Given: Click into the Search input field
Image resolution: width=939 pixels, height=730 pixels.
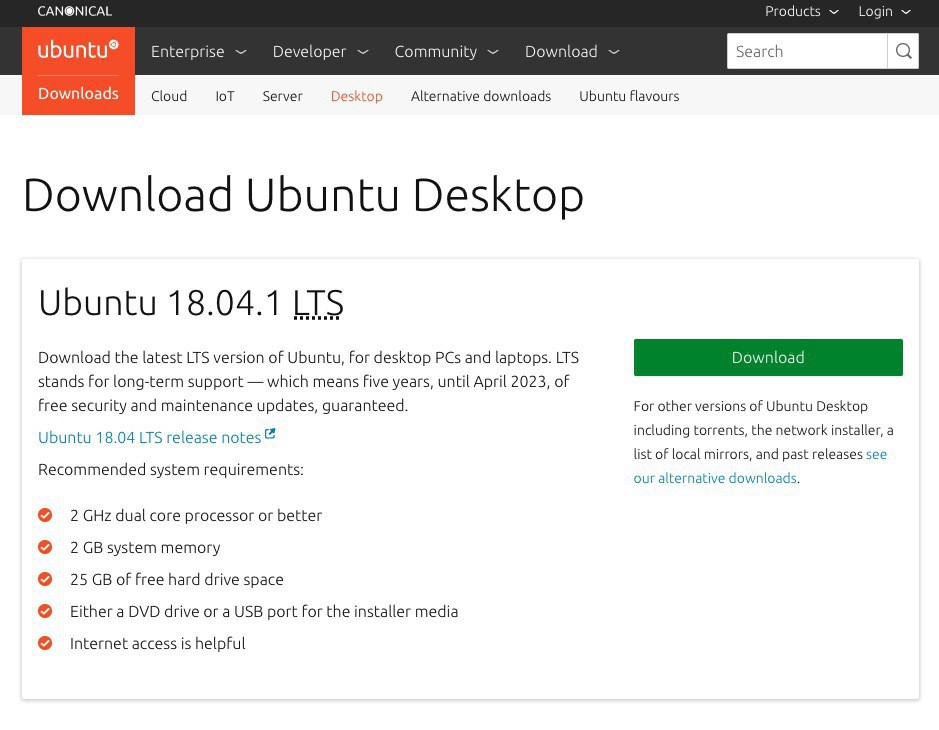Looking at the screenshot, I should (x=806, y=52).
